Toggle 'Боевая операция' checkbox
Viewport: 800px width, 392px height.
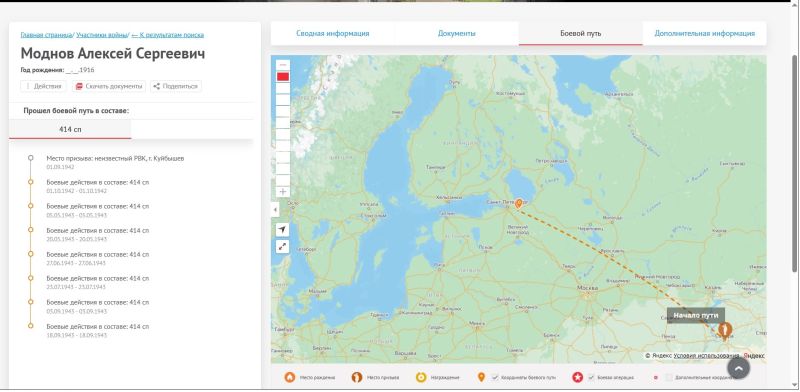point(591,377)
